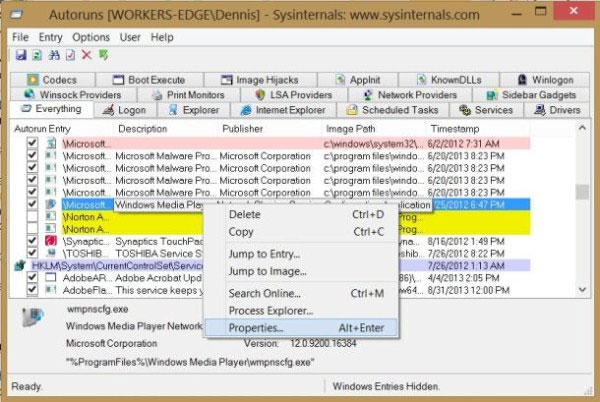Click the wmpnscfg.exe icon in details pane
Screen dimensions: 600x402
pyautogui.click(x=33, y=317)
